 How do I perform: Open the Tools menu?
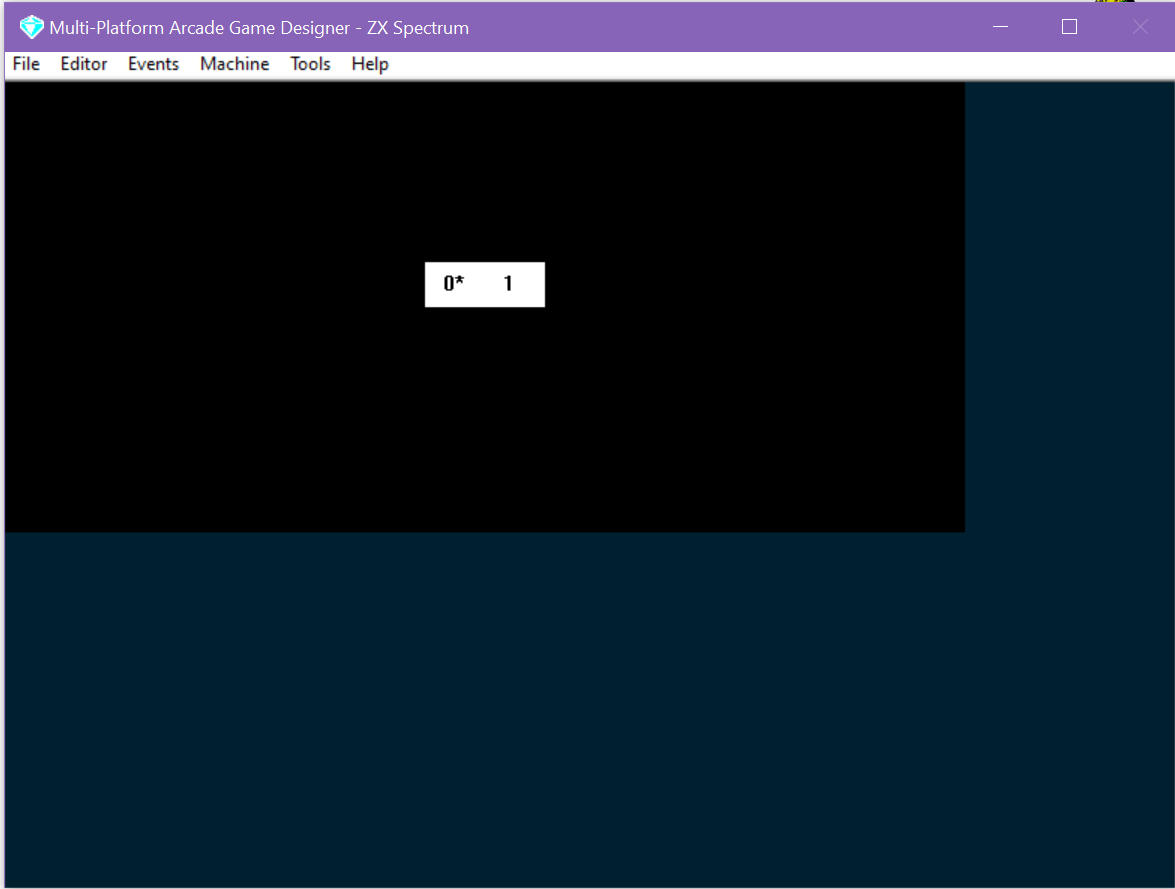(310, 64)
